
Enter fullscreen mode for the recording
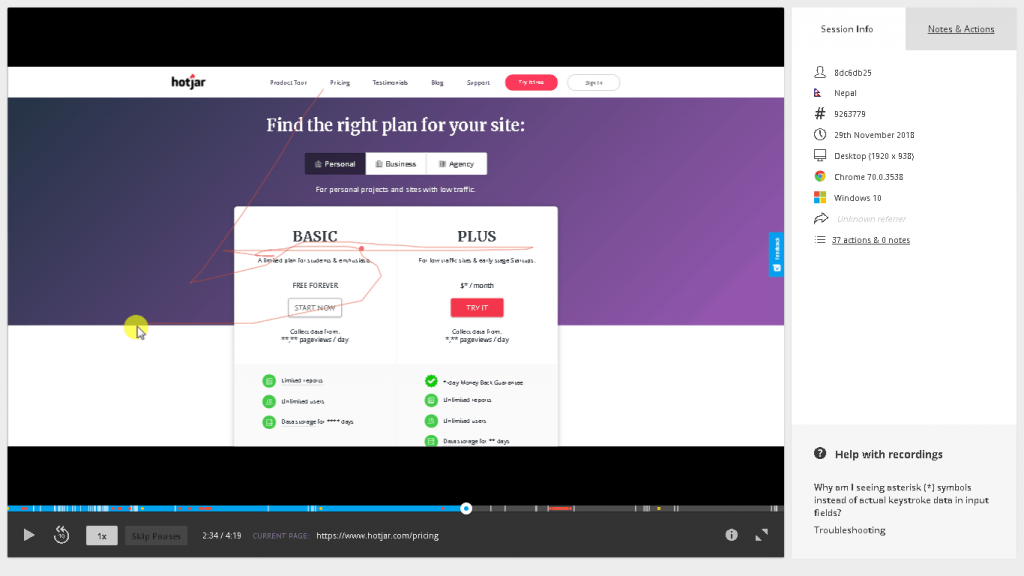point(761,535)
